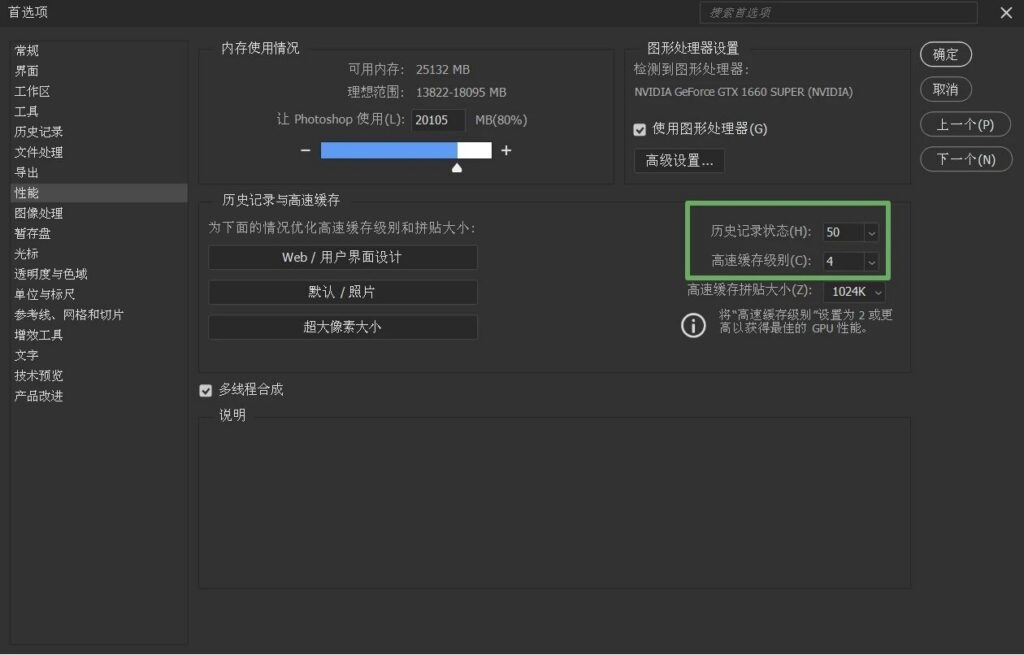The width and height of the screenshot is (1024, 655).
Task: Select the 光标 category
Action: 27,253
